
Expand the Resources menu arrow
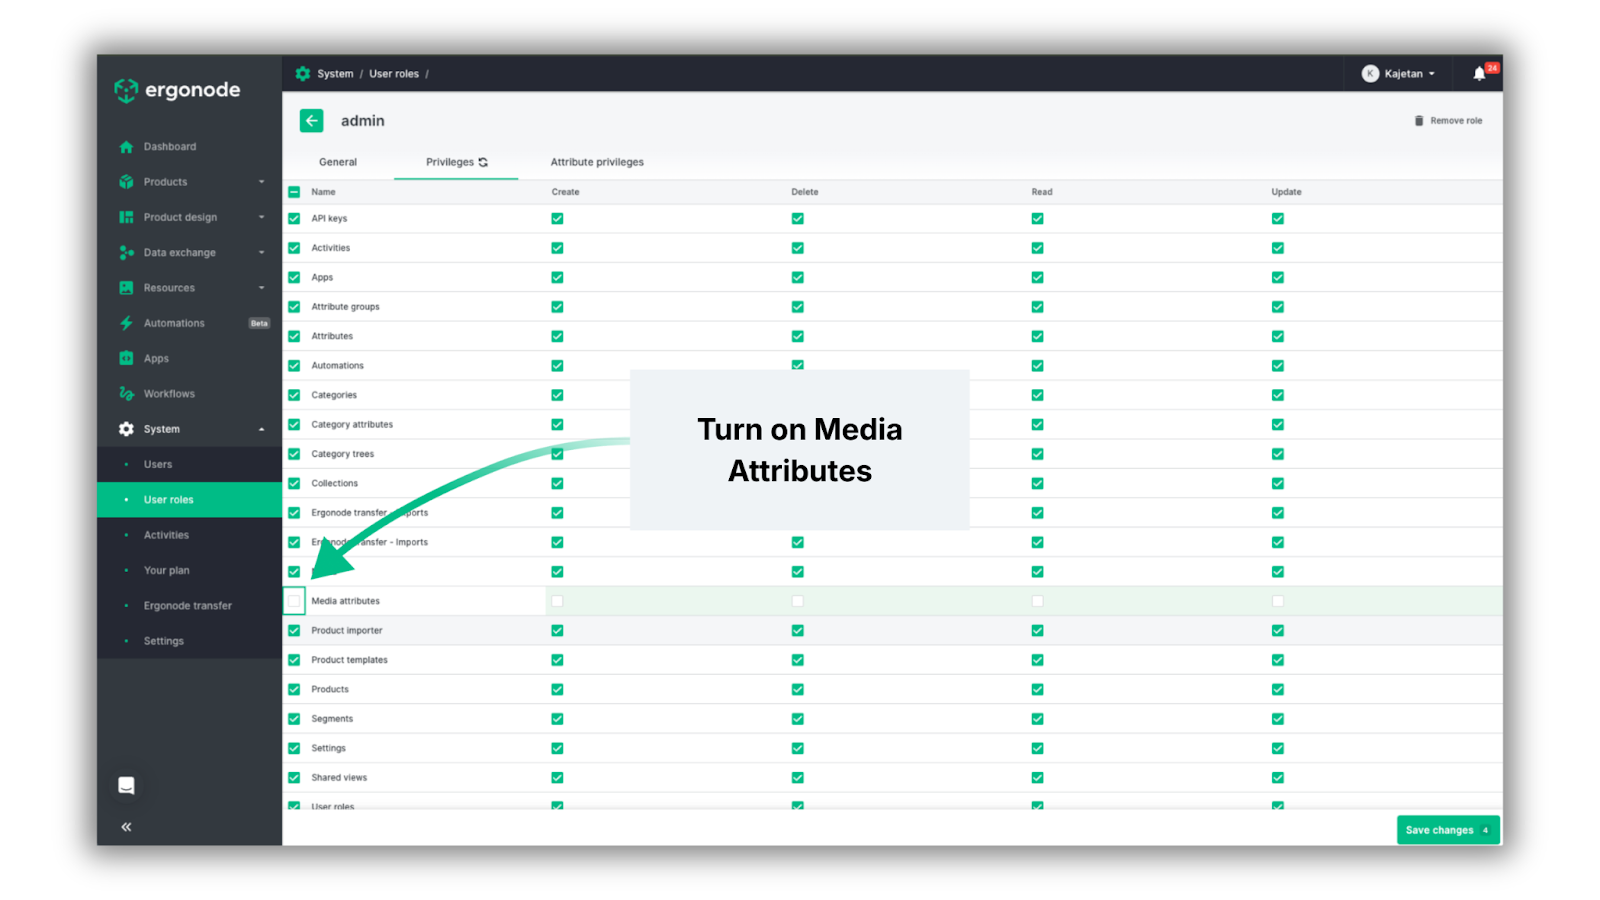point(262,288)
